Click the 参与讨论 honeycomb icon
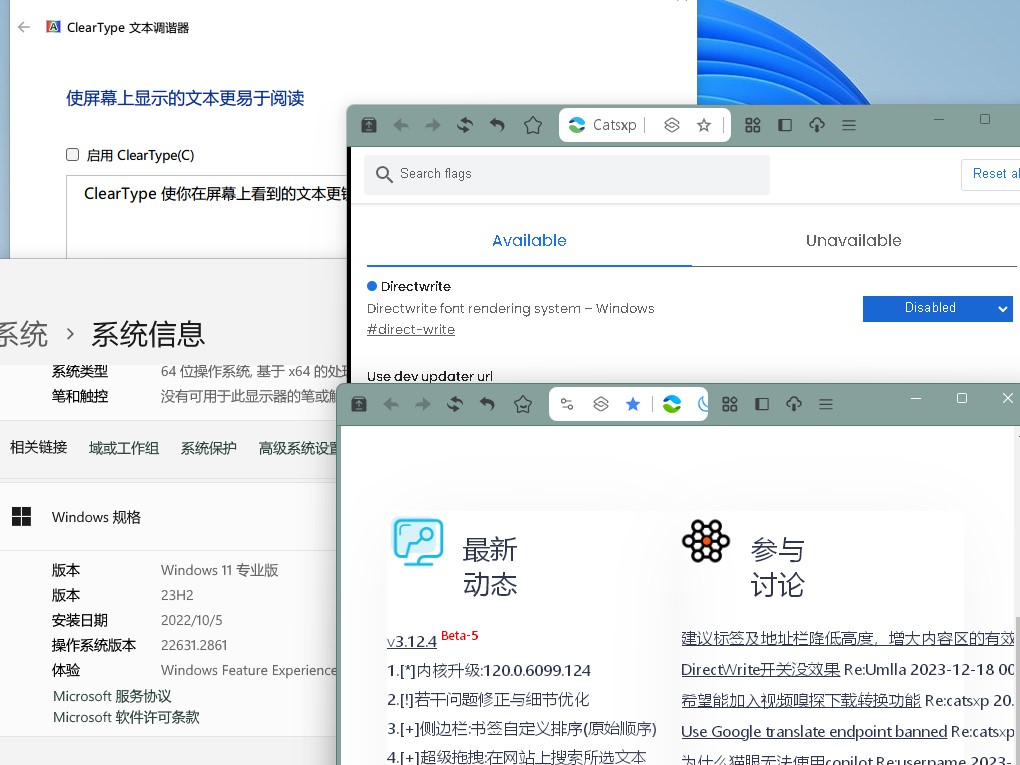Viewport: 1020px width, 765px height. 706,541
